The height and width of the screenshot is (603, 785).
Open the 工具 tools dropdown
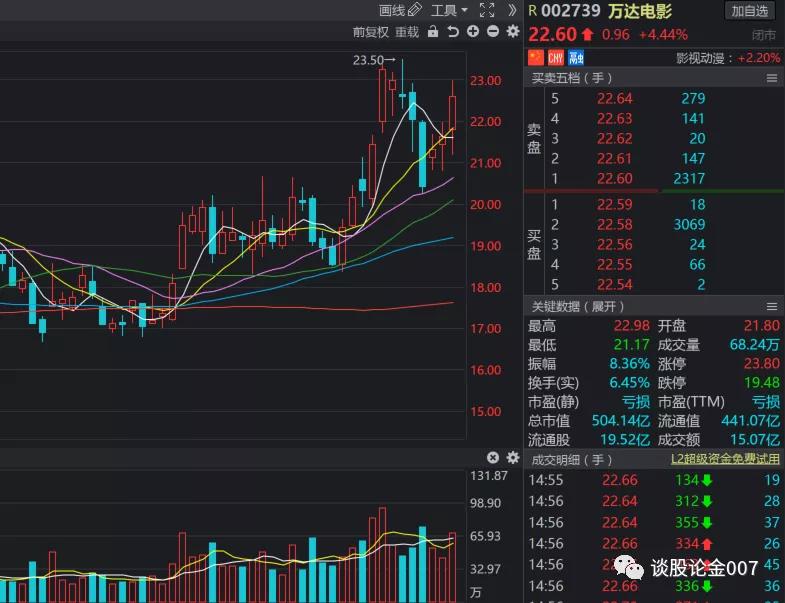point(449,10)
